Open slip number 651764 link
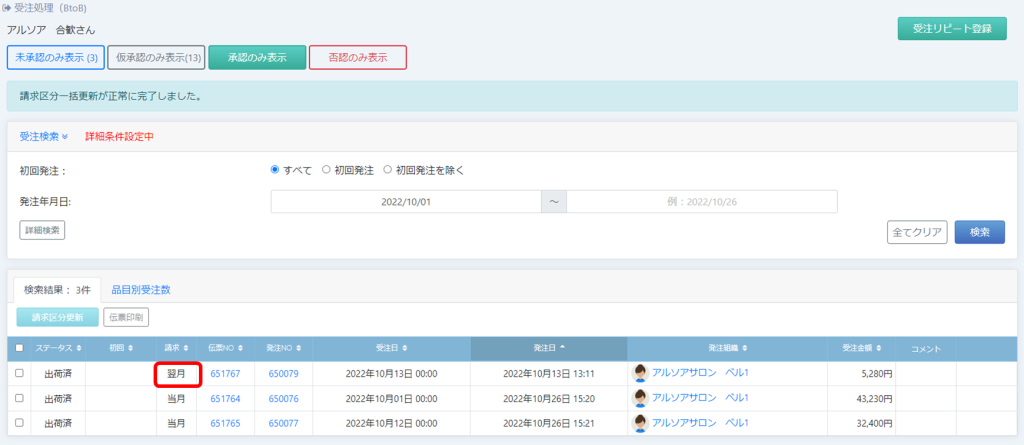Image resolution: width=1024 pixels, height=445 pixels. click(x=225, y=398)
